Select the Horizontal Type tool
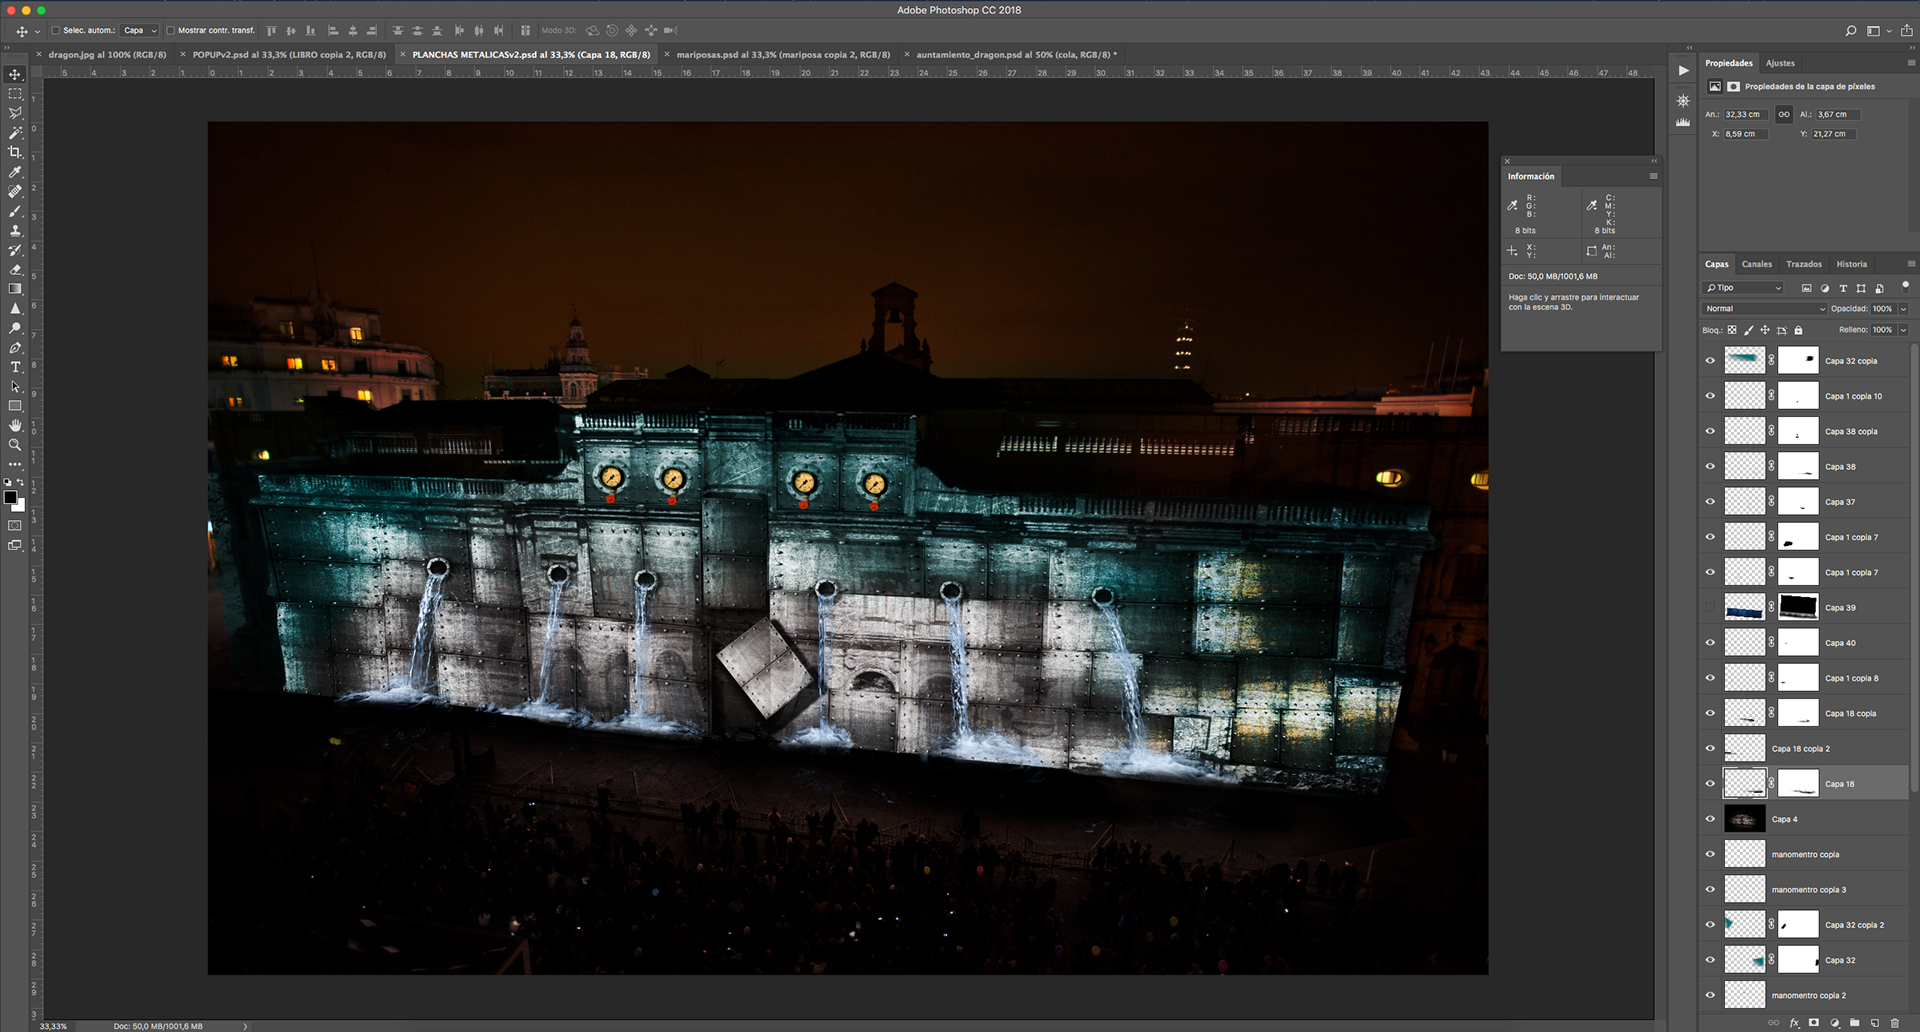The width and height of the screenshot is (1920, 1032). point(15,367)
